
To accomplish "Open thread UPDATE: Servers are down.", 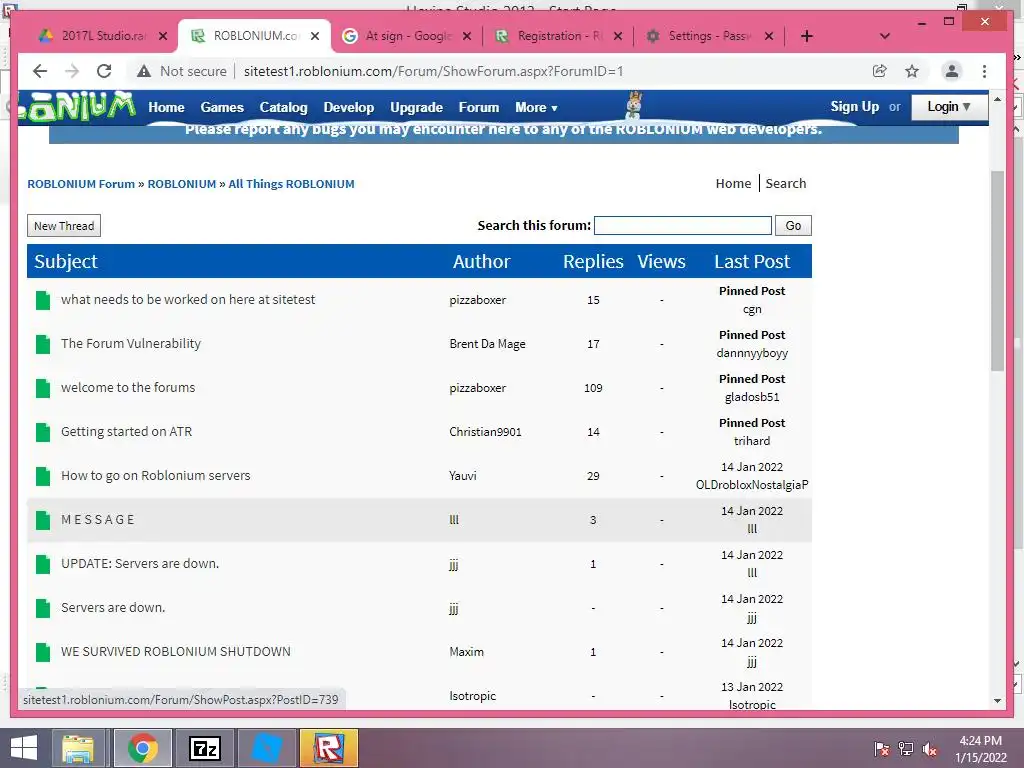I will tap(140, 564).
